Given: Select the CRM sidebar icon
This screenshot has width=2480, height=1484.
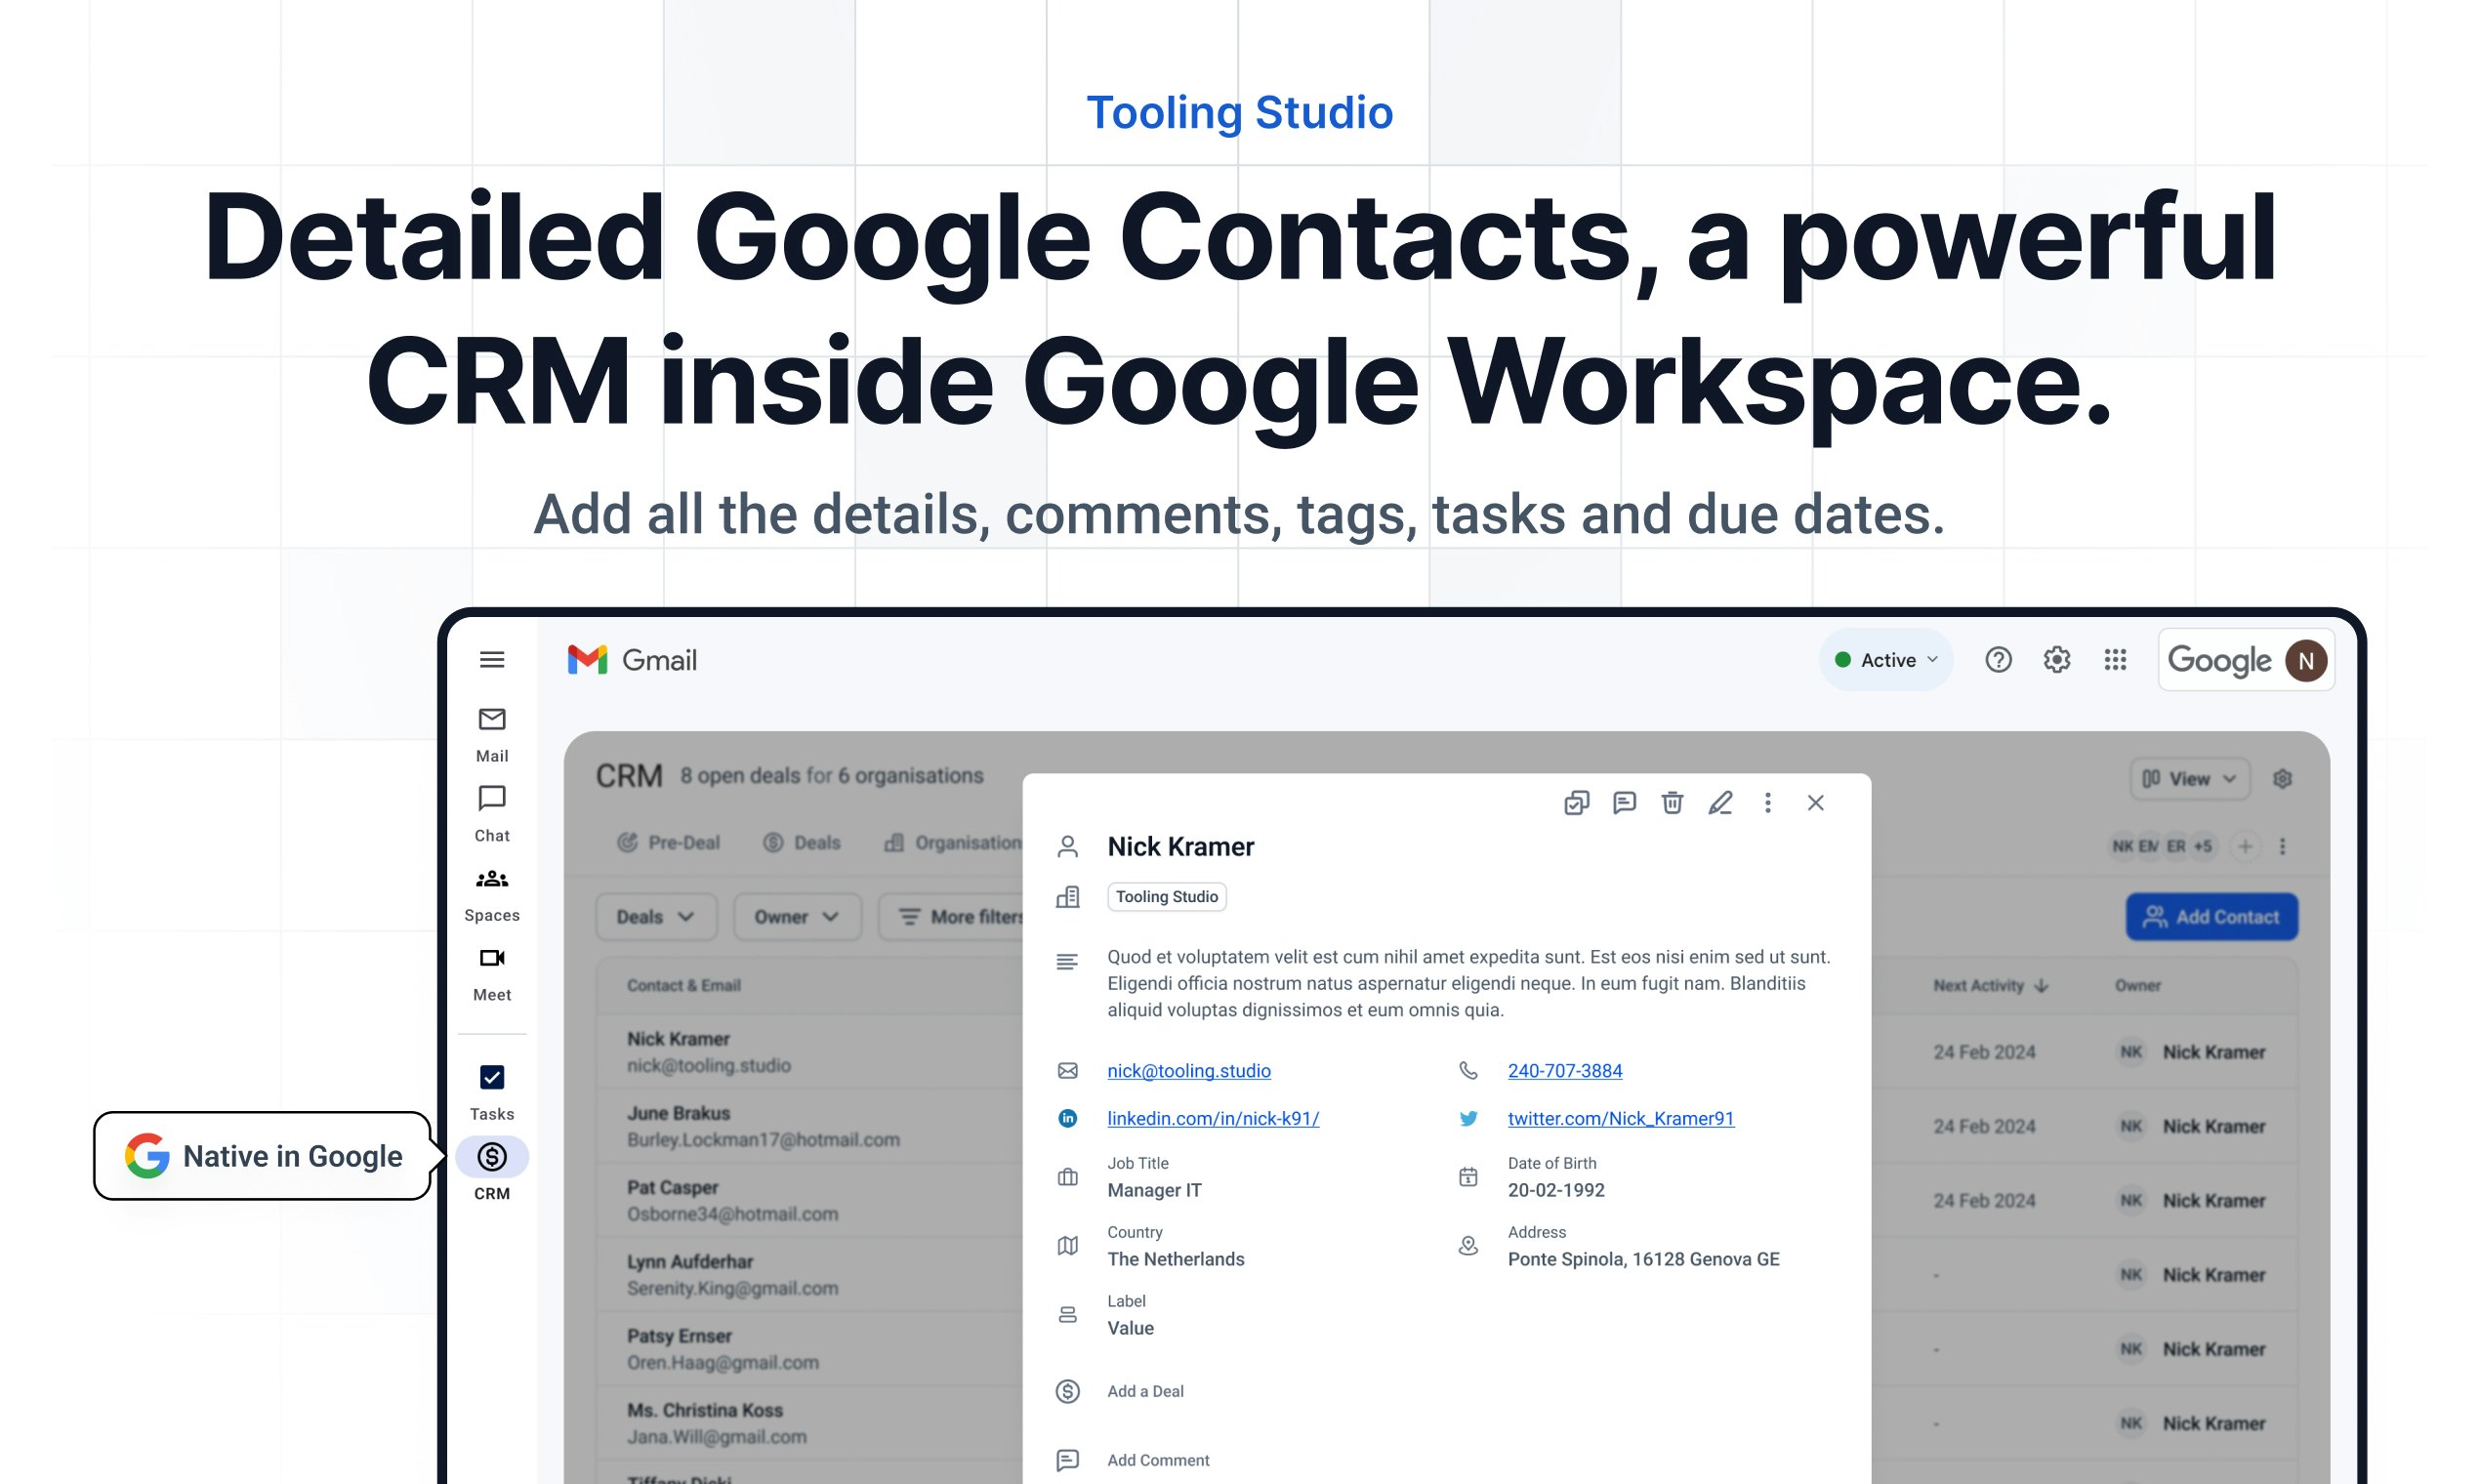Looking at the screenshot, I should pyautogui.click(x=492, y=1157).
